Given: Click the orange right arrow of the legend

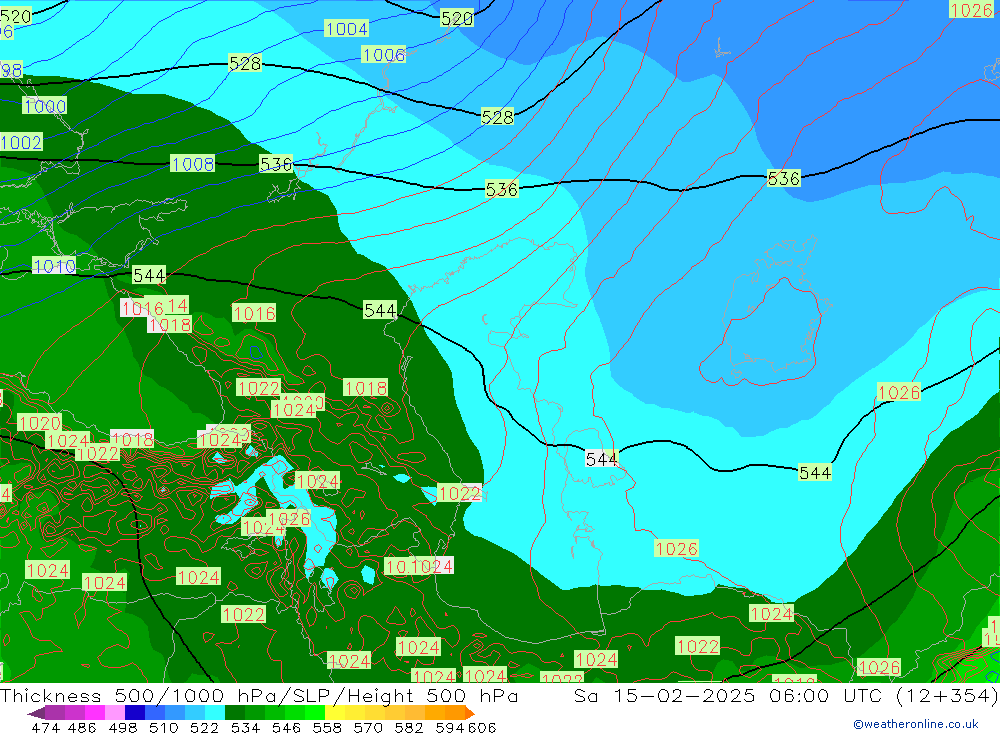Looking at the screenshot, I should coord(469,713).
